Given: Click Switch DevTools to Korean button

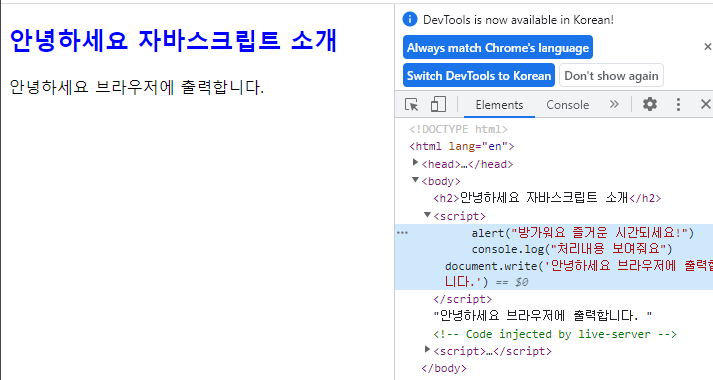Looking at the screenshot, I should point(479,75).
